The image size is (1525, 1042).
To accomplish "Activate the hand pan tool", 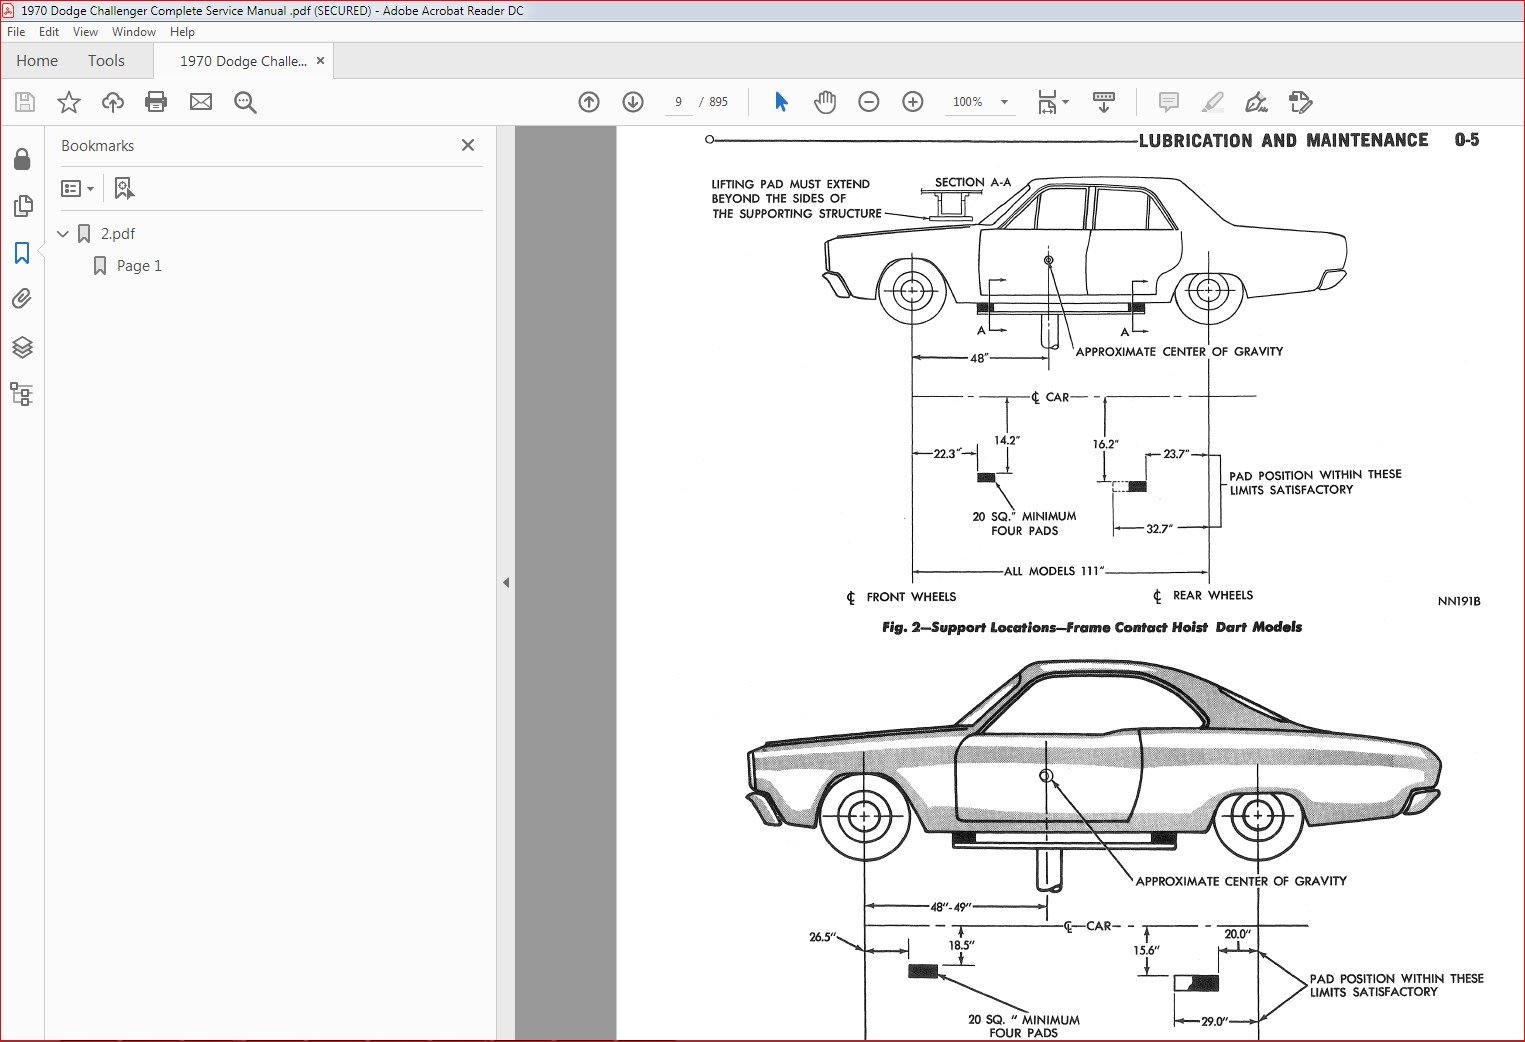I will click(825, 102).
